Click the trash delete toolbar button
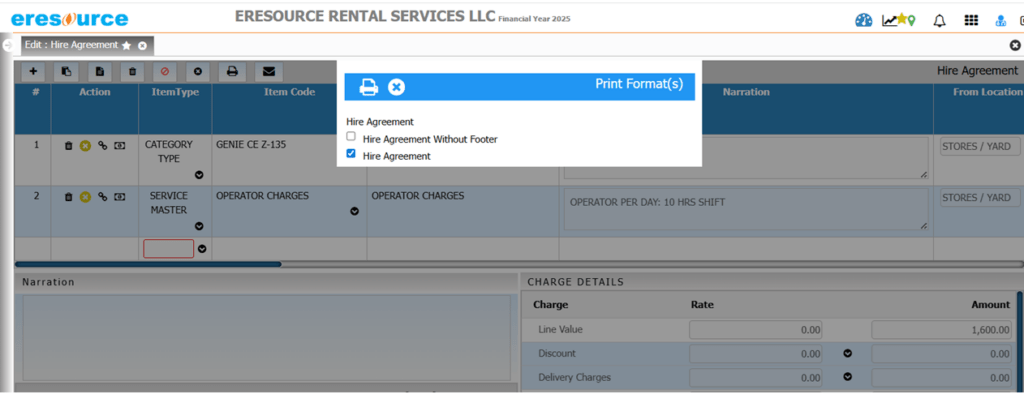The image size is (1024, 394). pyautogui.click(x=132, y=71)
